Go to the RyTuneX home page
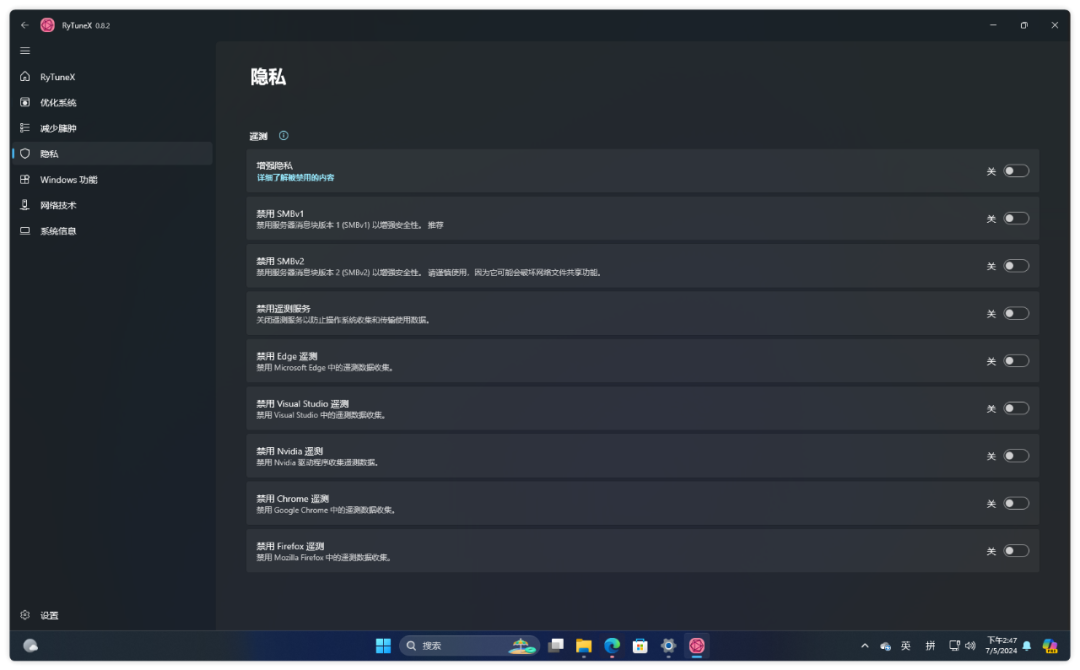1080x670 pixels. click(x=112, y=76)
